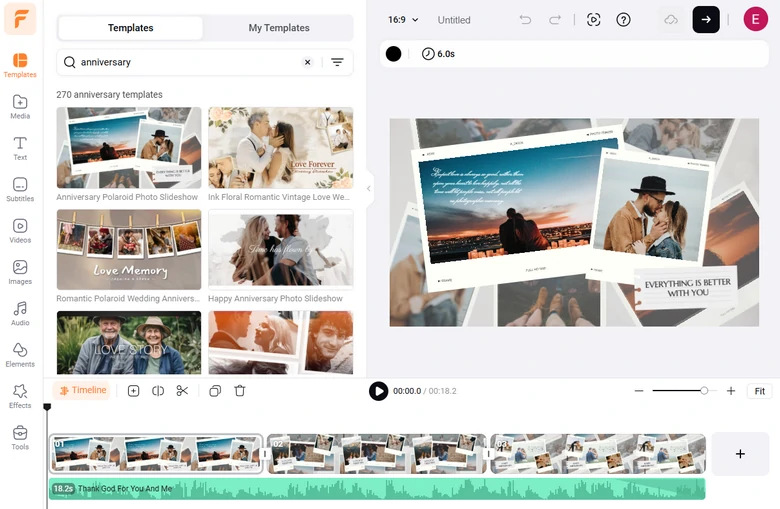
Task: Duplicate the selected scene
Action: pyautogui.click(x=215, y=391)
